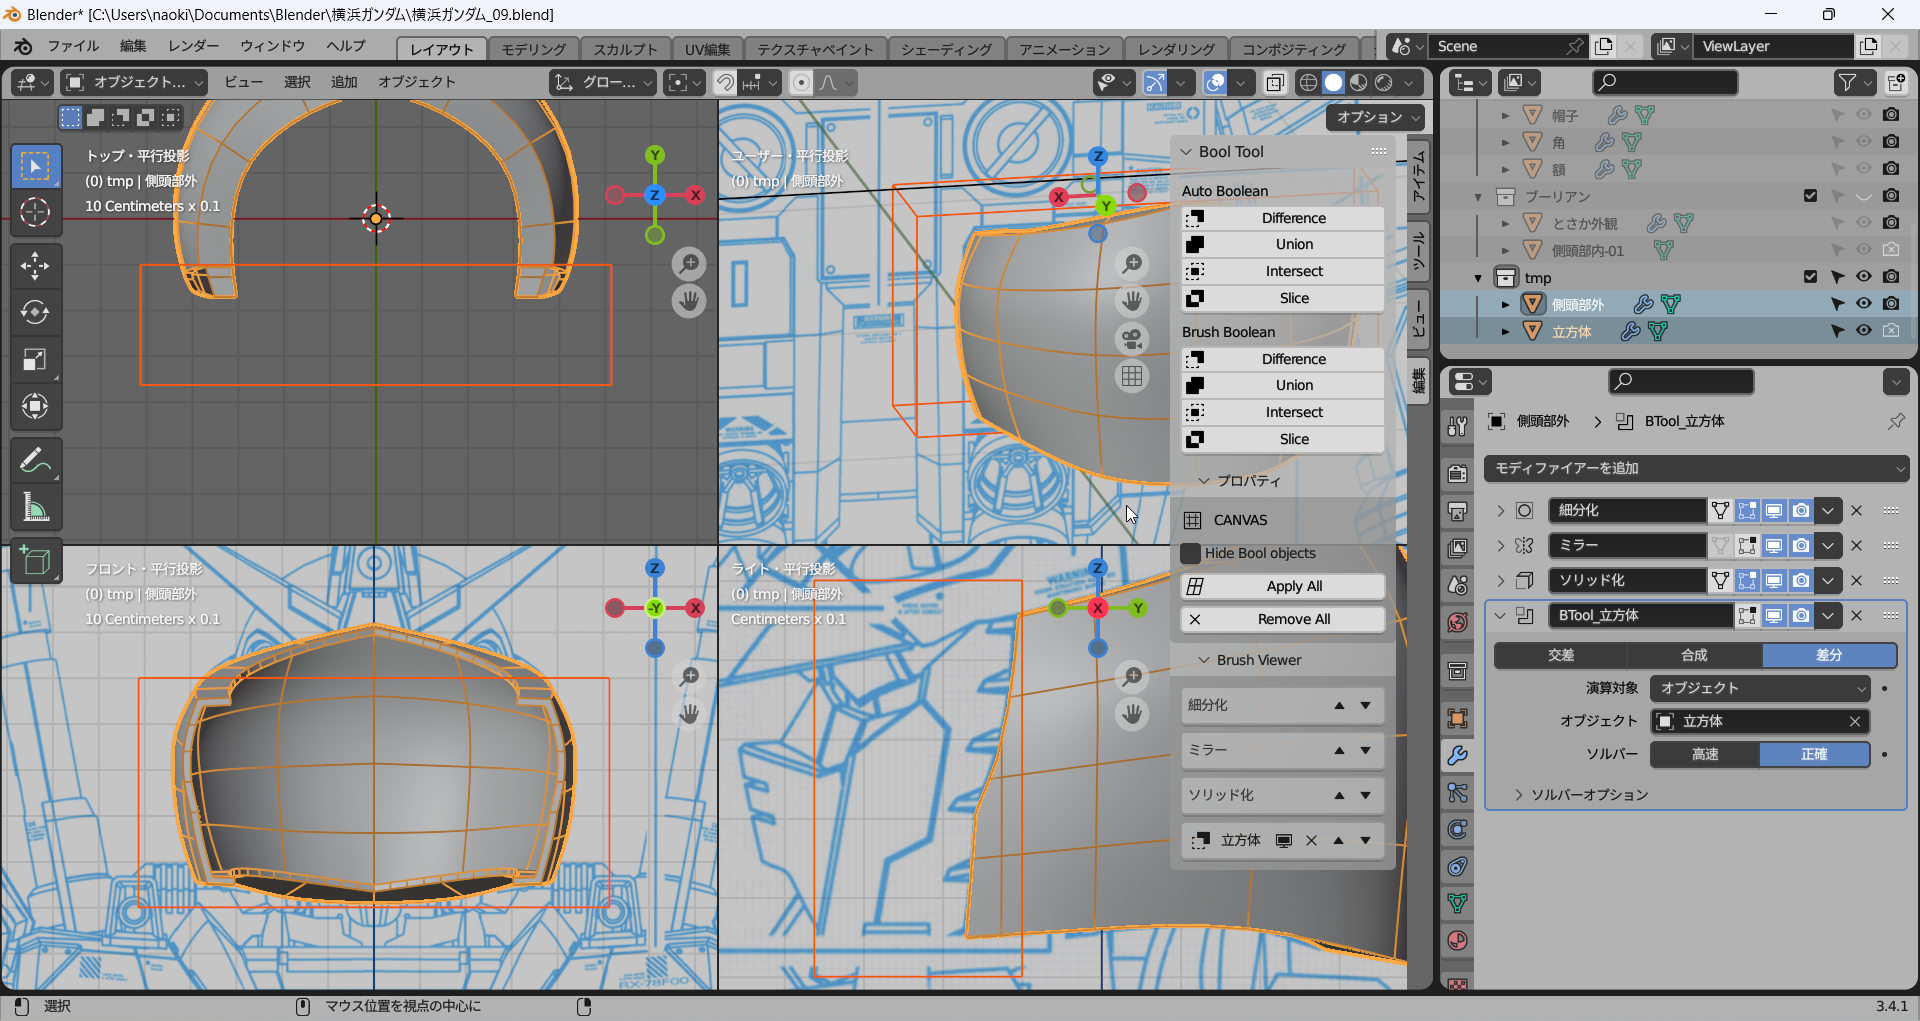Click the outliner search field
This screenshot has height=1021, width=1920.
1664,82
